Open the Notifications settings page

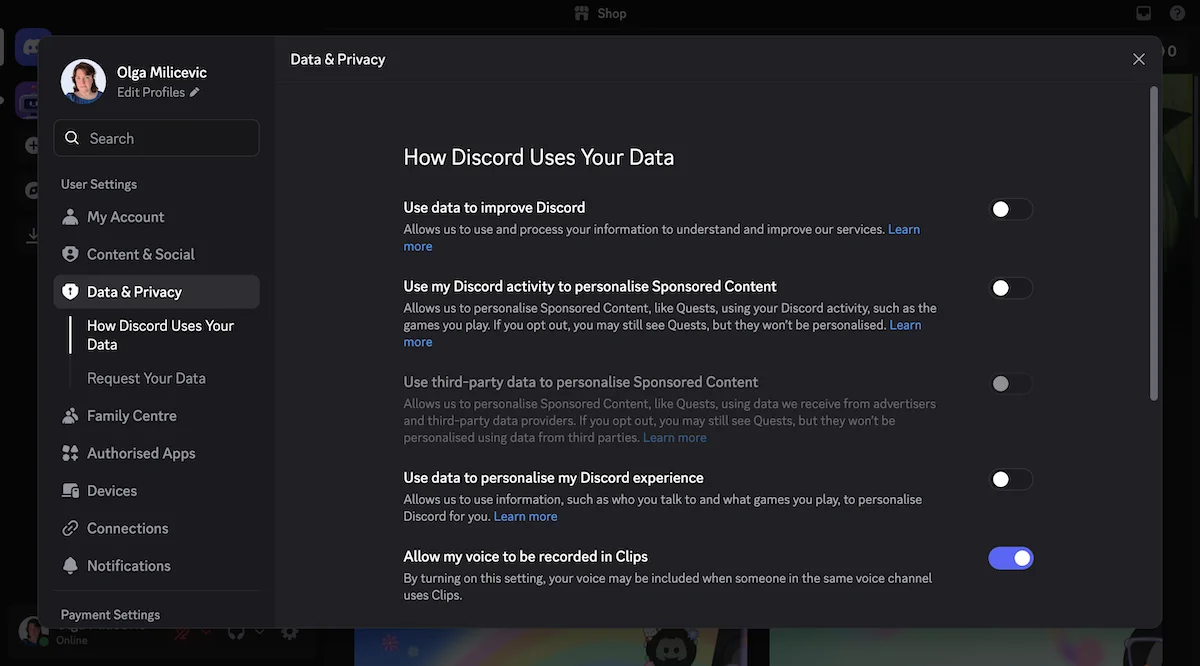click(x=157, y=566)
